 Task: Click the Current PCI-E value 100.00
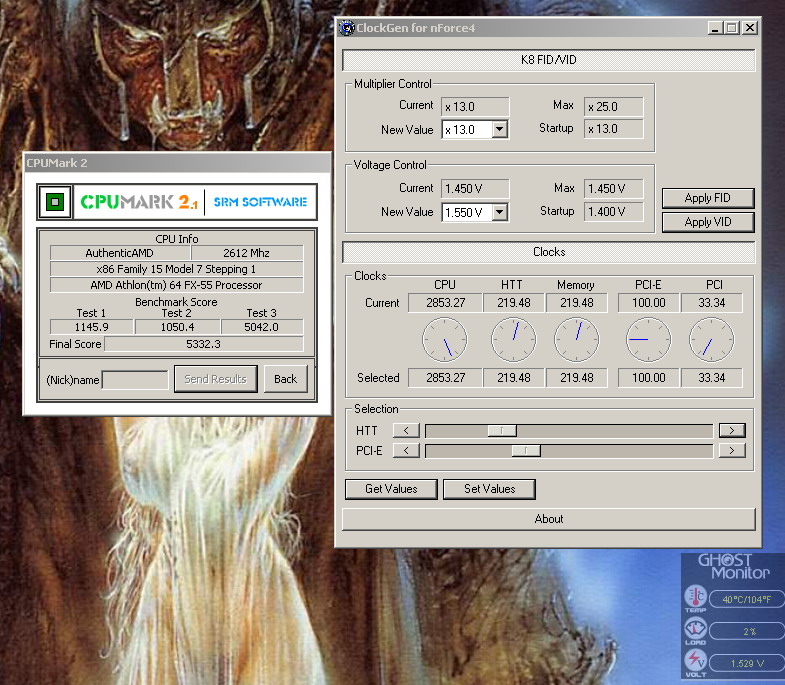point(648,303)
